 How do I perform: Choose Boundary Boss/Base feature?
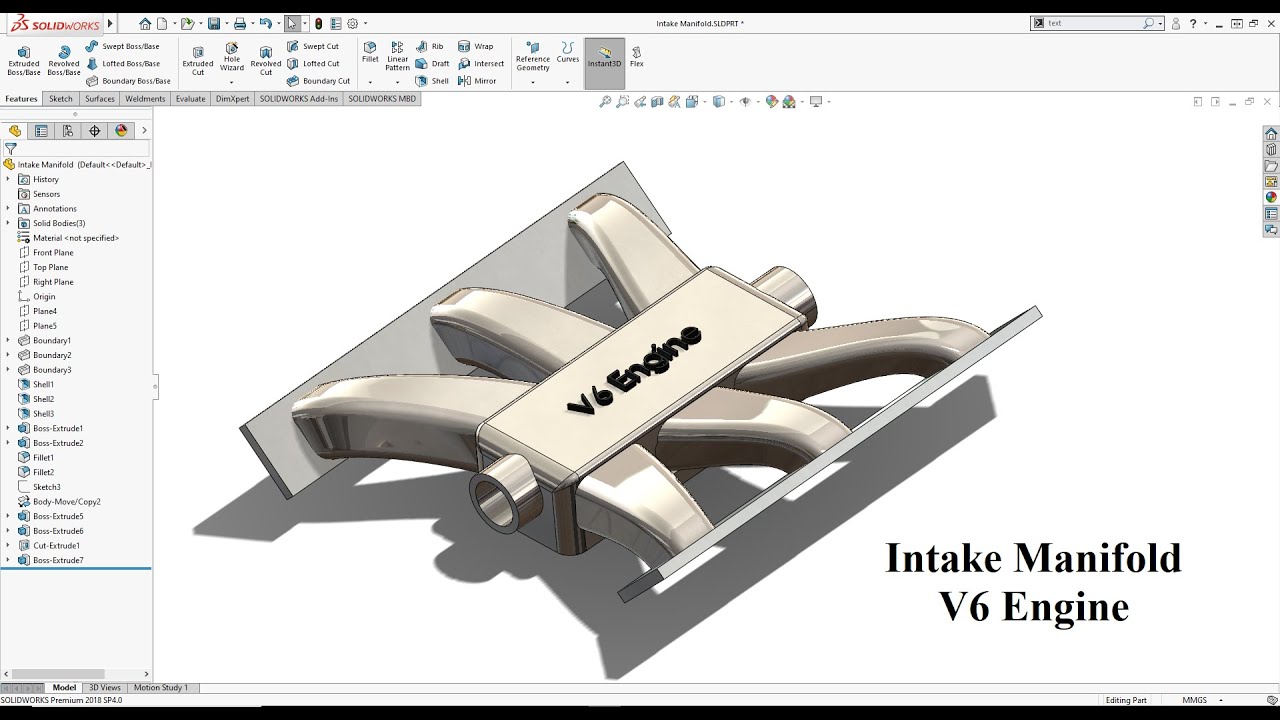tap(128, 81)
